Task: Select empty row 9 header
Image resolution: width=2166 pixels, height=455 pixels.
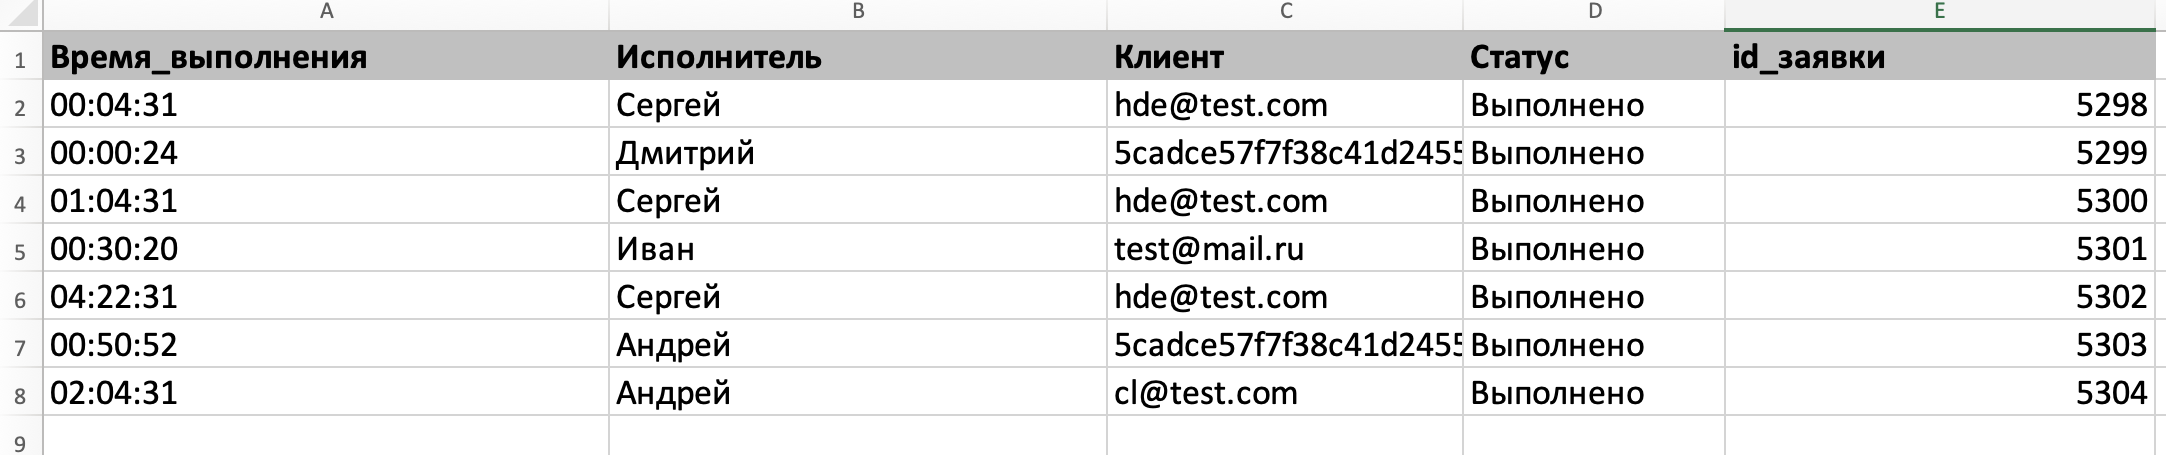Action: coord(20,440)
